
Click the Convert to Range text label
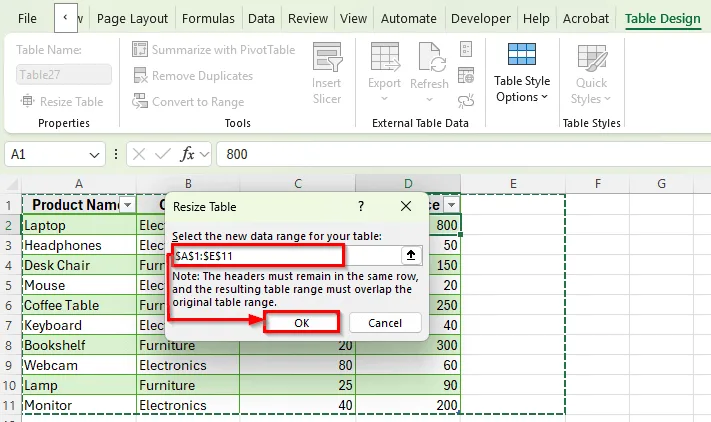(x=198, y=102)
